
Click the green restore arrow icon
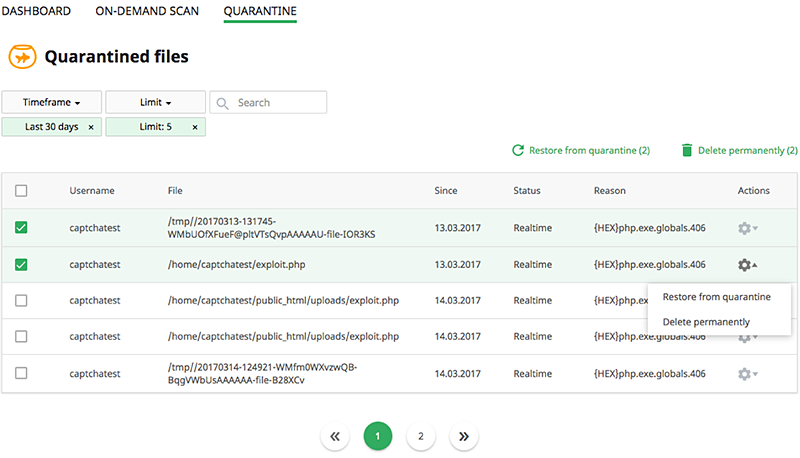point(518,150)
